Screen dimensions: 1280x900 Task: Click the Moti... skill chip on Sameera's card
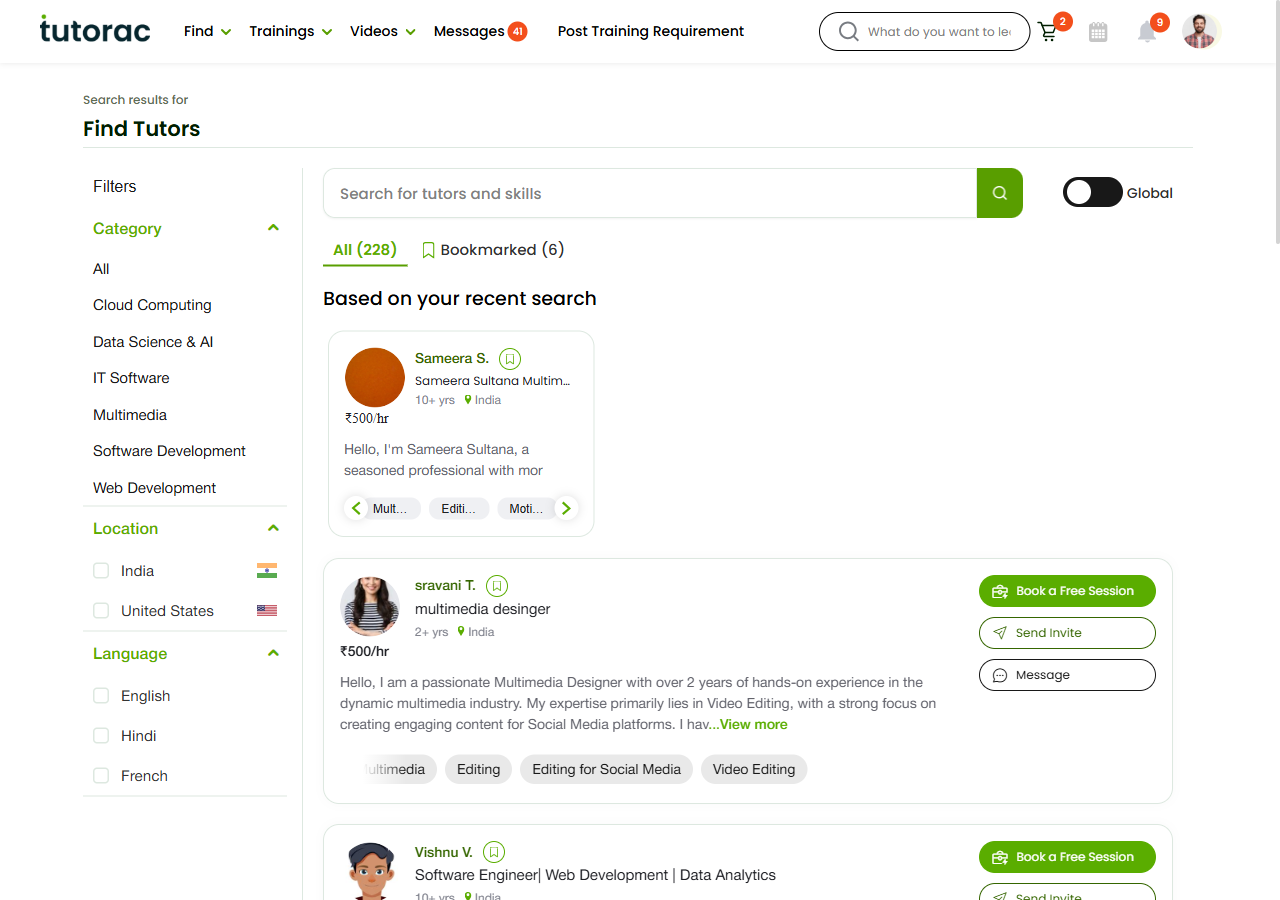coord(526,509)
